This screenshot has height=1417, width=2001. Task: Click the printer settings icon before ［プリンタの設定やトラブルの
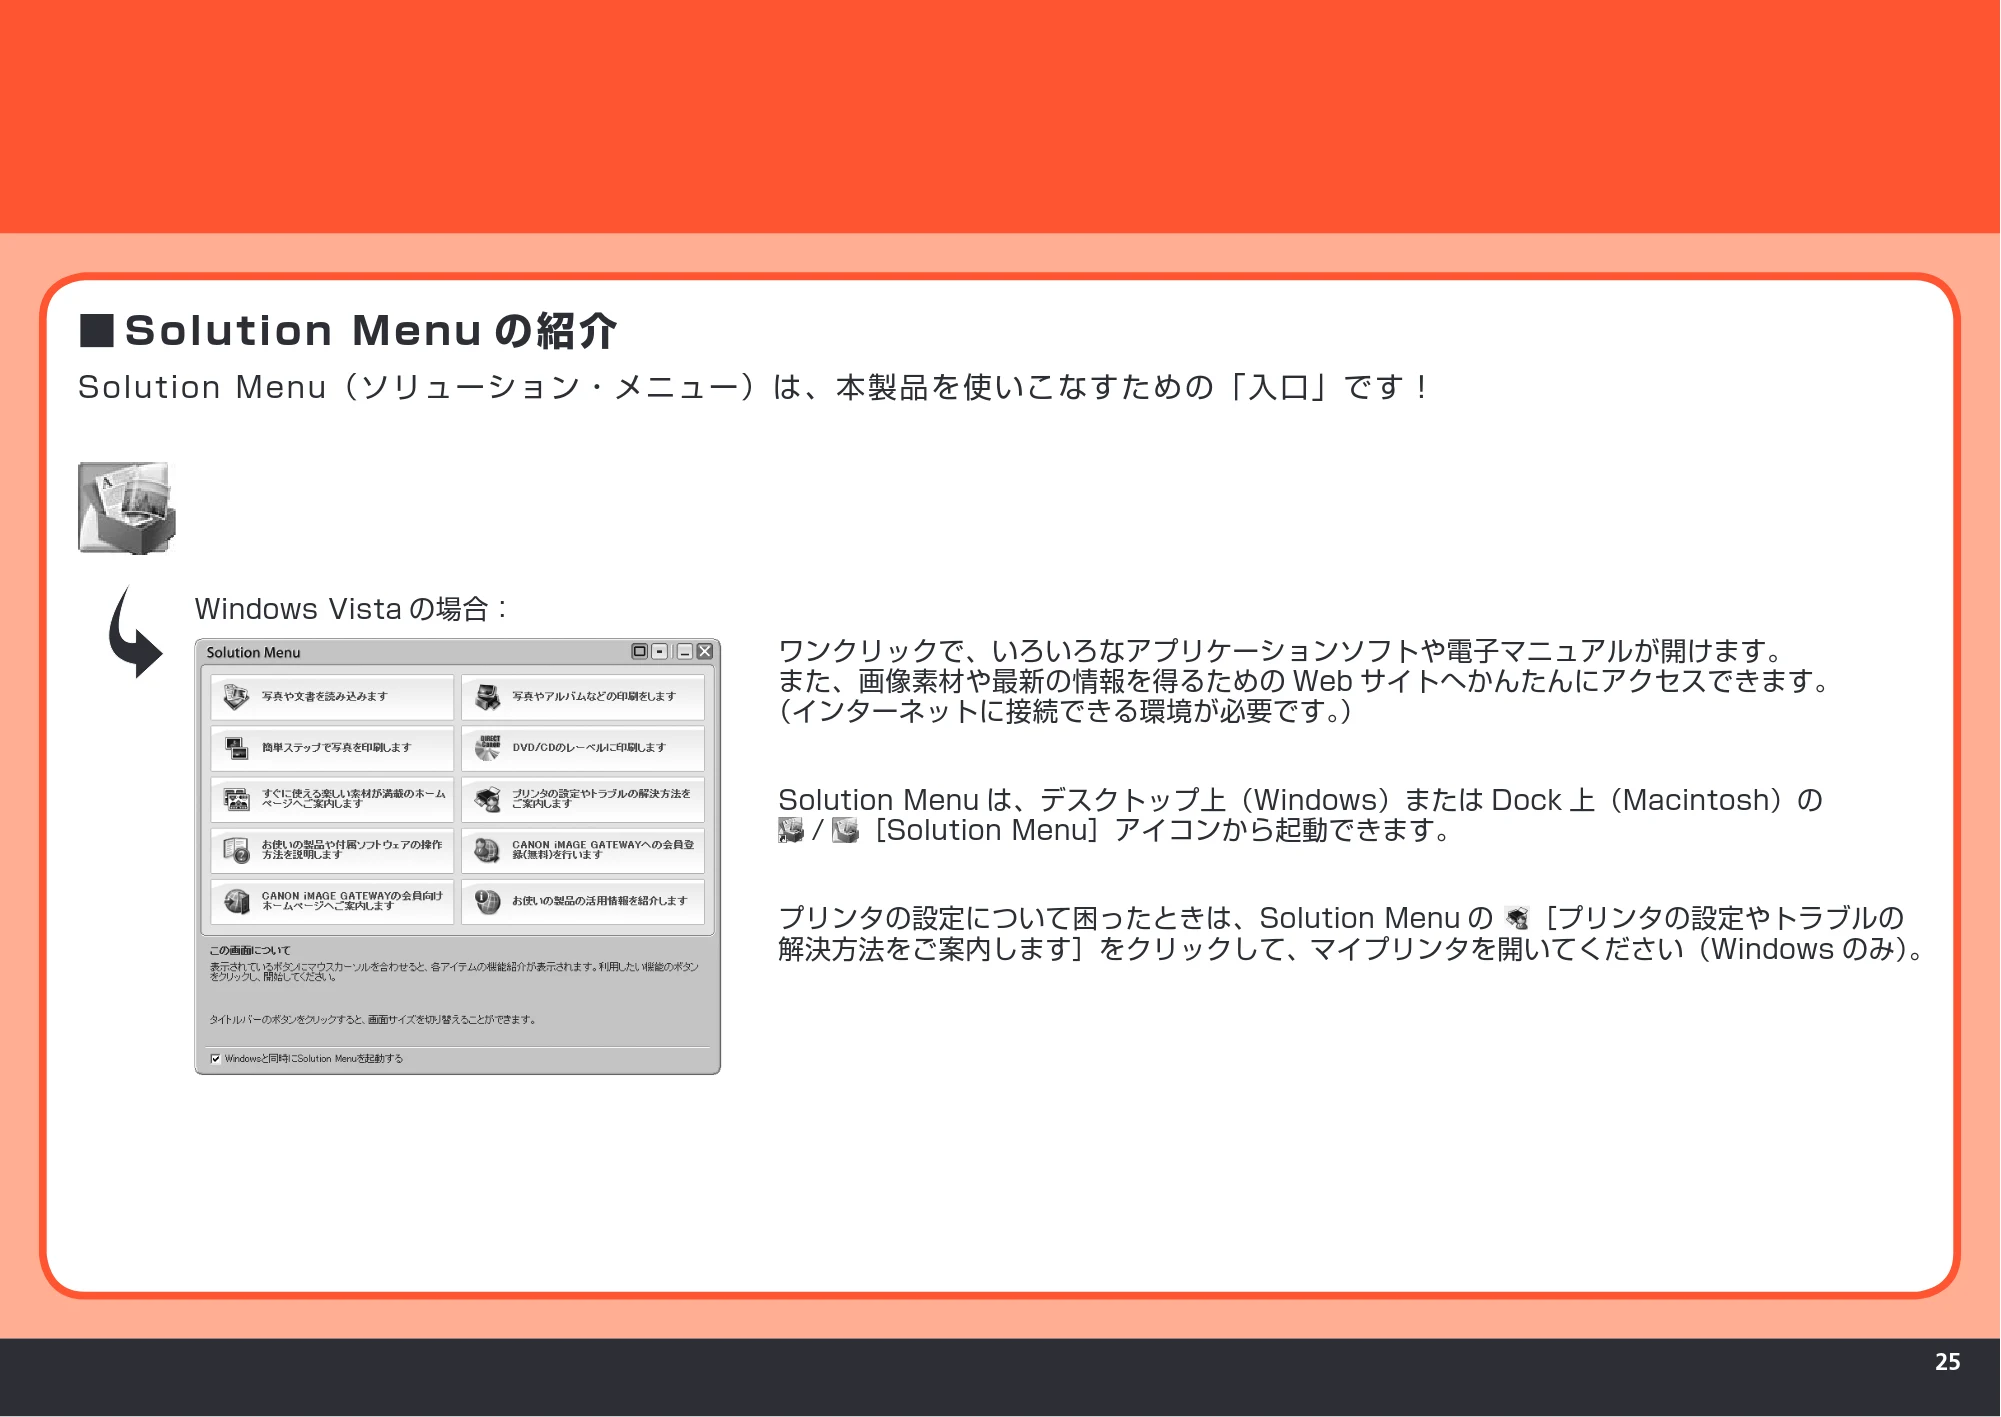coord(1517,918)
